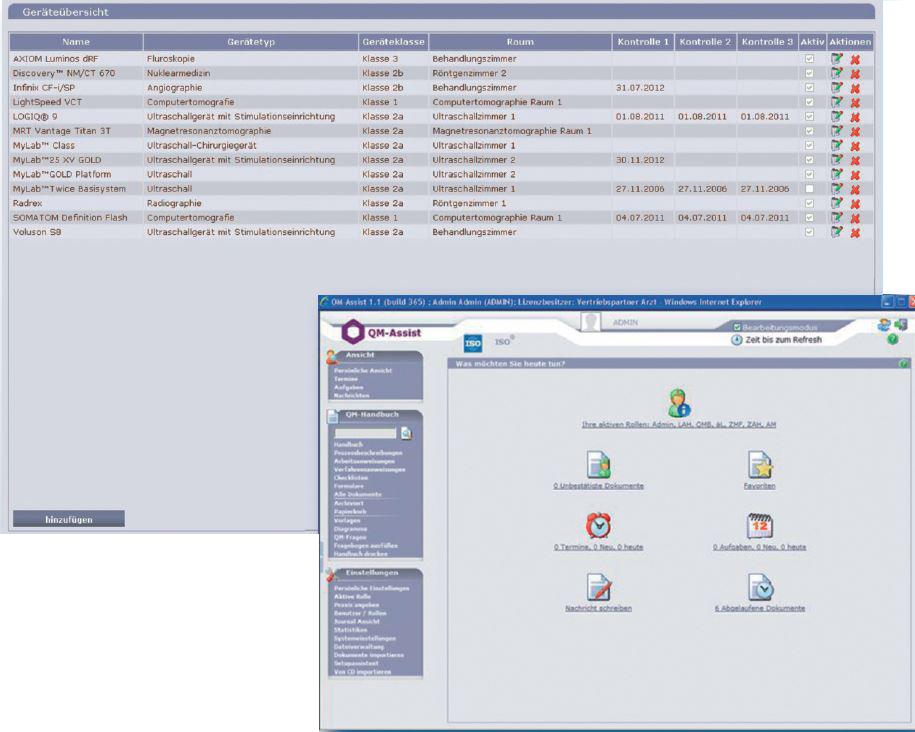Viewport: 915px width, 732px height.
Task: Sort table by Geräteklasse column header
Action: [x=393, y=42]
